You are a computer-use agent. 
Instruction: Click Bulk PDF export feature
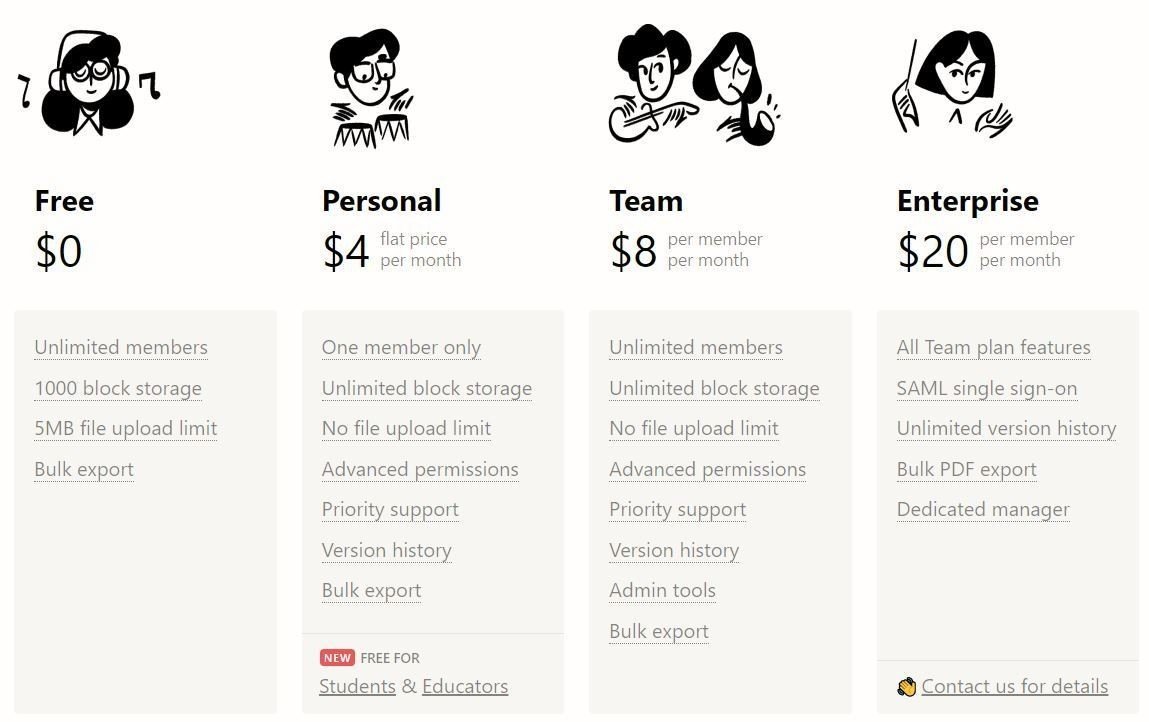[x=966, y=470]
